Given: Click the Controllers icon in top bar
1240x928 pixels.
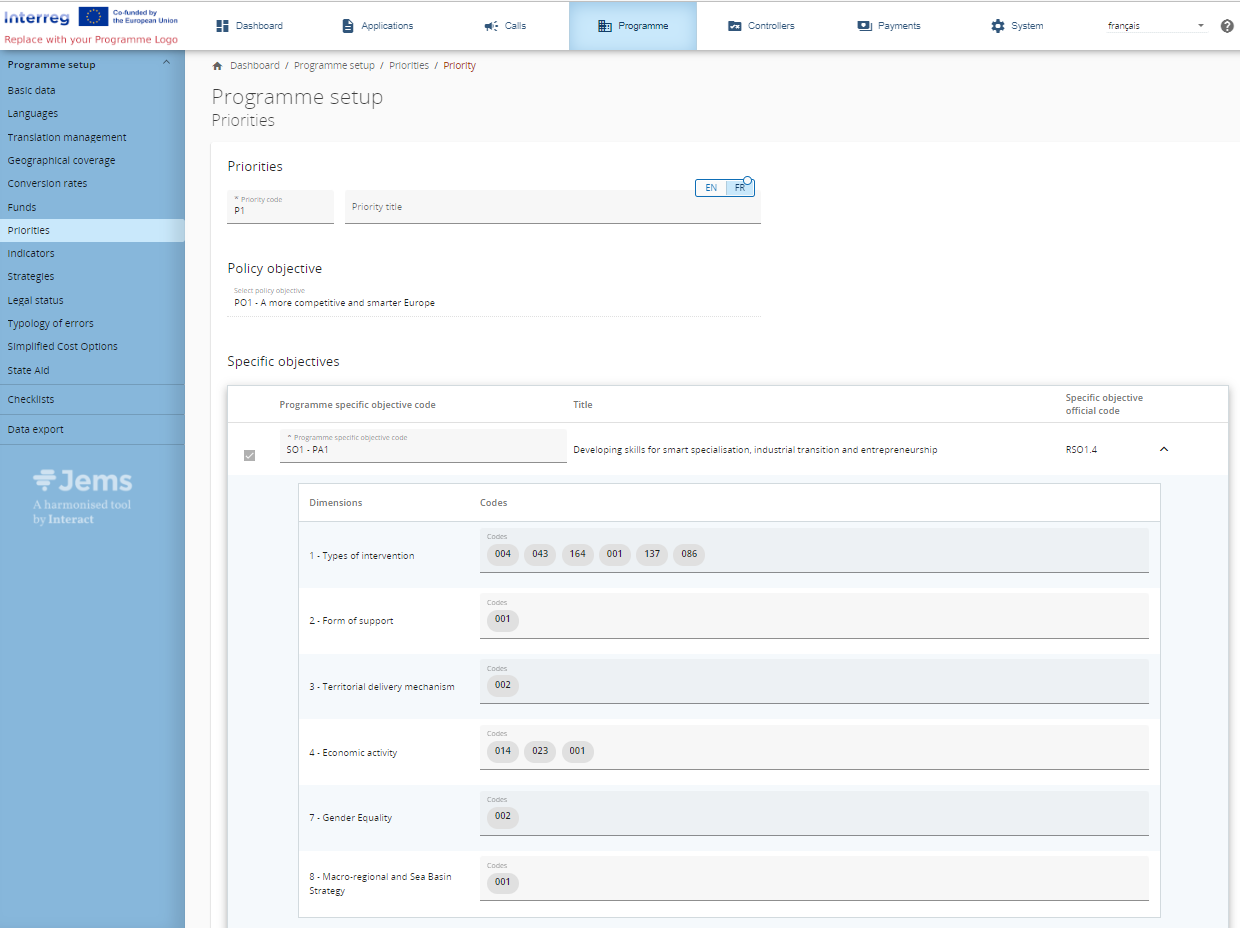Looking at the screenshot, I should [x=735, y=26].
